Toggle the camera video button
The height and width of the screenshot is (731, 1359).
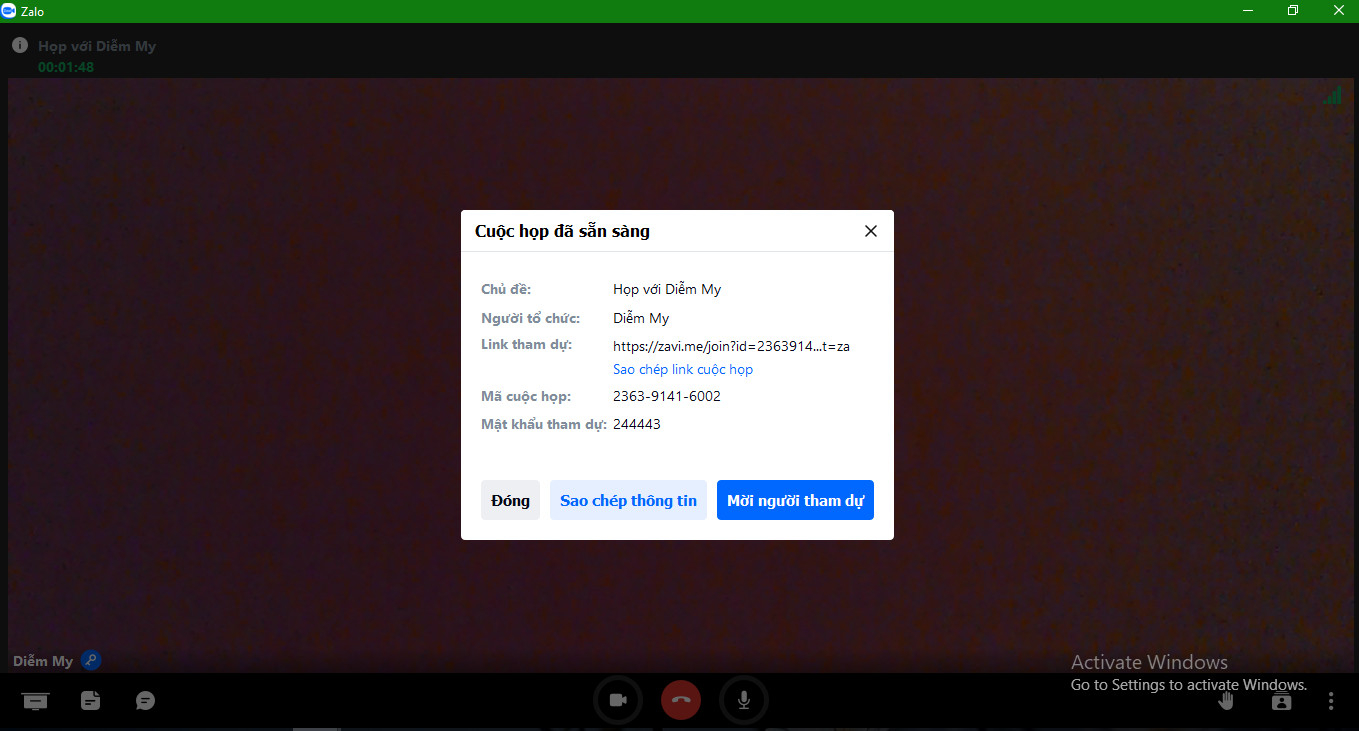[618, 701]
